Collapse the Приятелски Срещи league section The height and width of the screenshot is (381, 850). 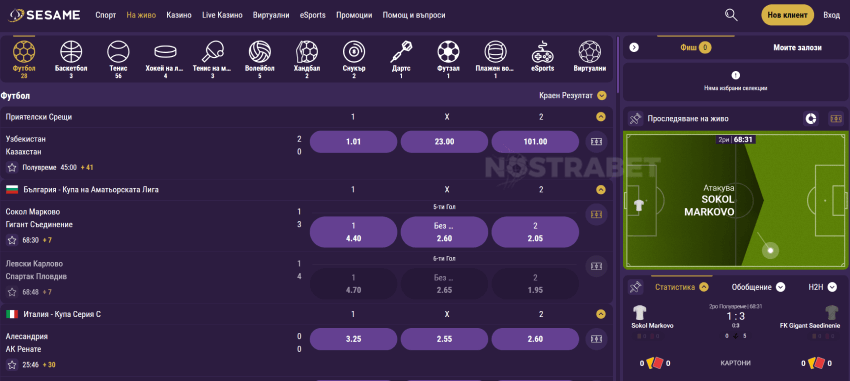point(601,117)
